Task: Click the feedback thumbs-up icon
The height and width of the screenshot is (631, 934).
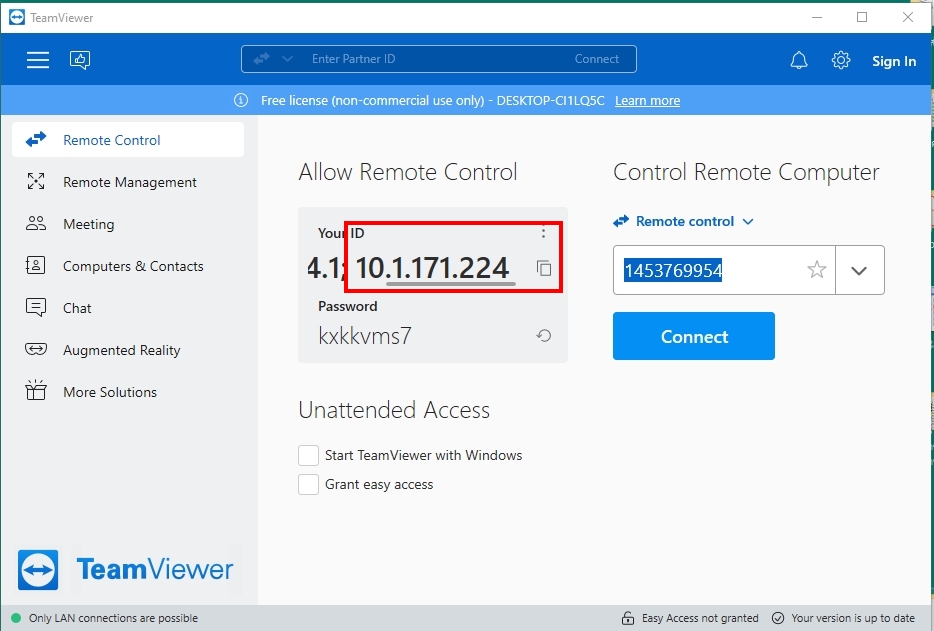Action: [80, 60]
